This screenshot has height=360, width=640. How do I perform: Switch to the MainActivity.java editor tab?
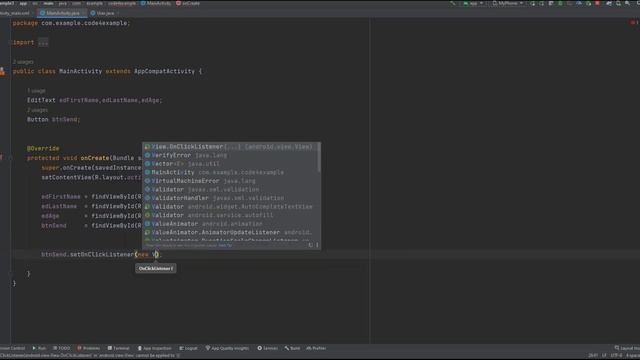[62, 13]
